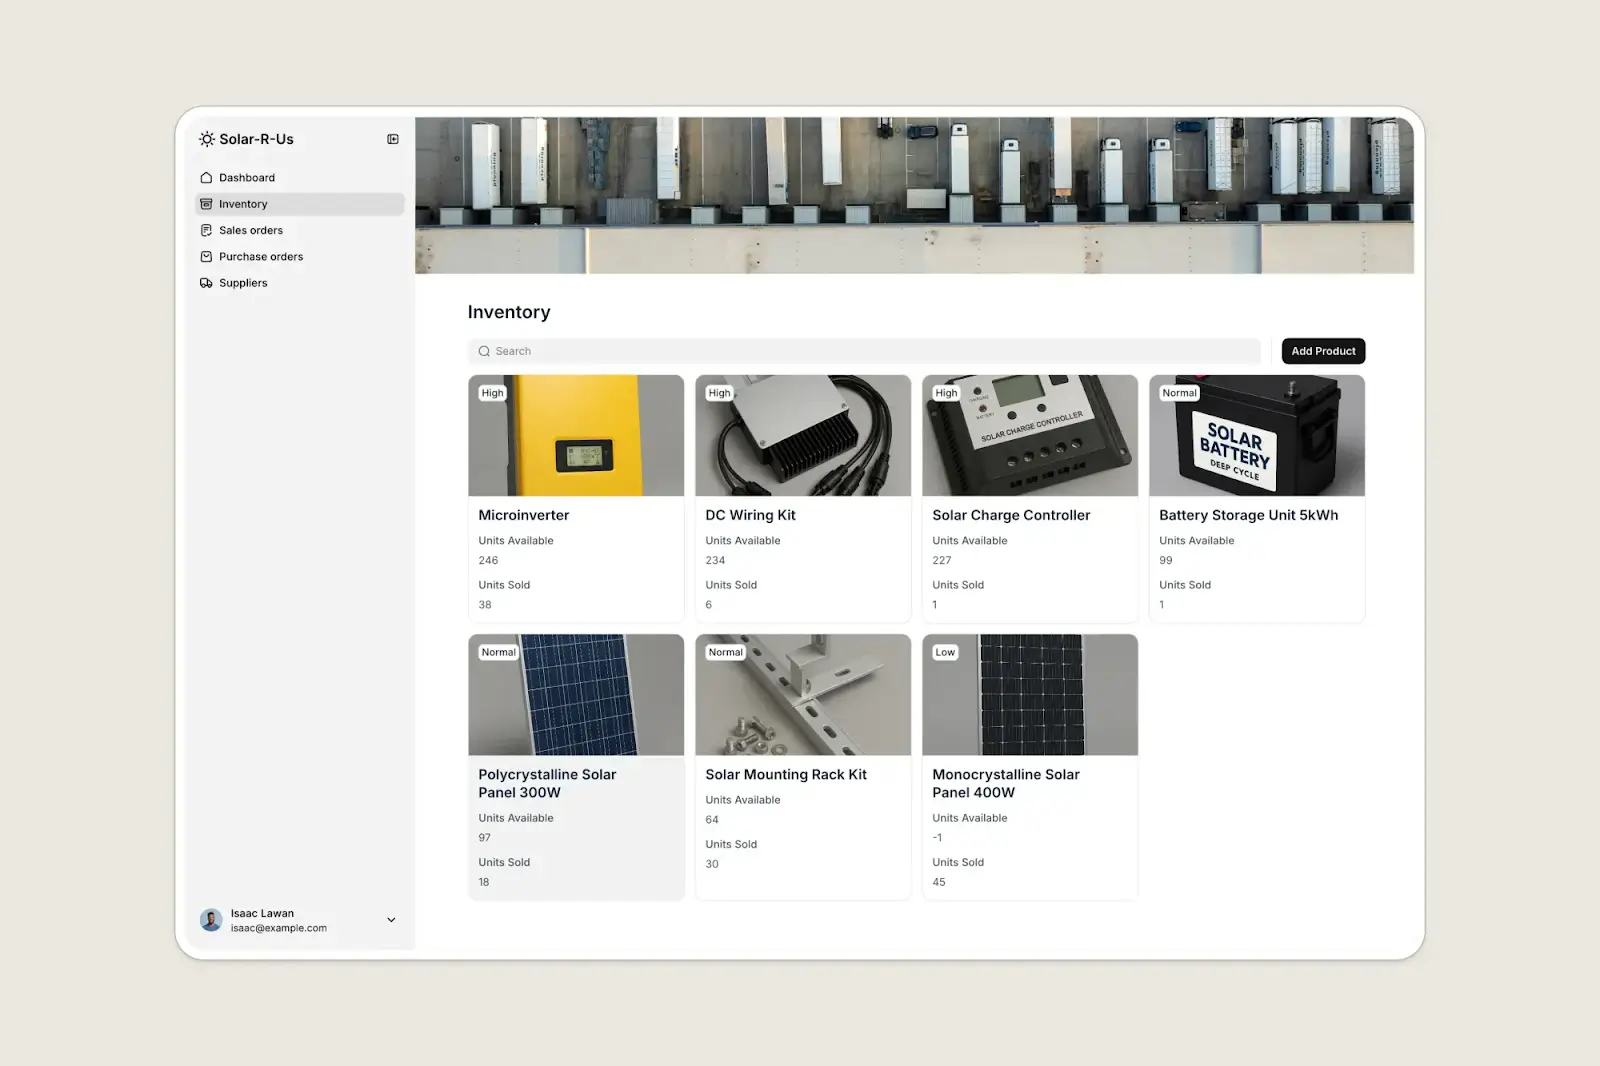Click the Purchase orders bag icon
This screenshot has width=1600, height=1066.
(206, 256)
